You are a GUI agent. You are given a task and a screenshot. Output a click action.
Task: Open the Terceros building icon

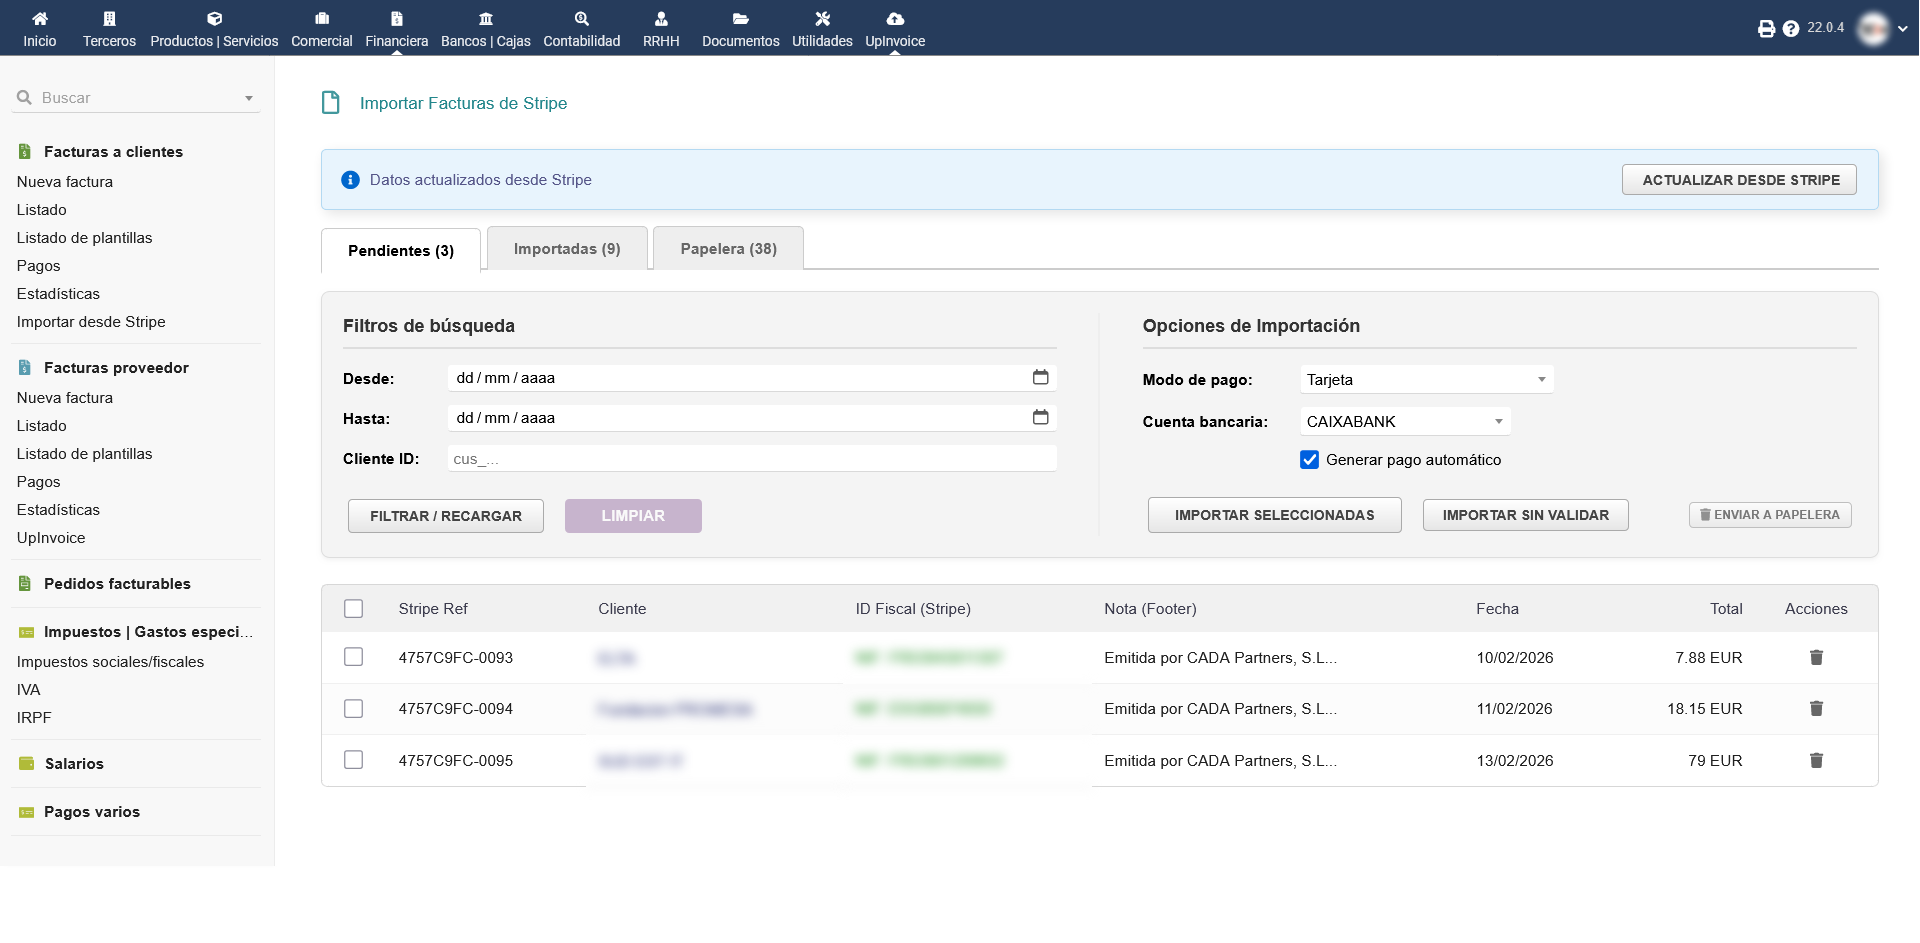tap(109, 18)
